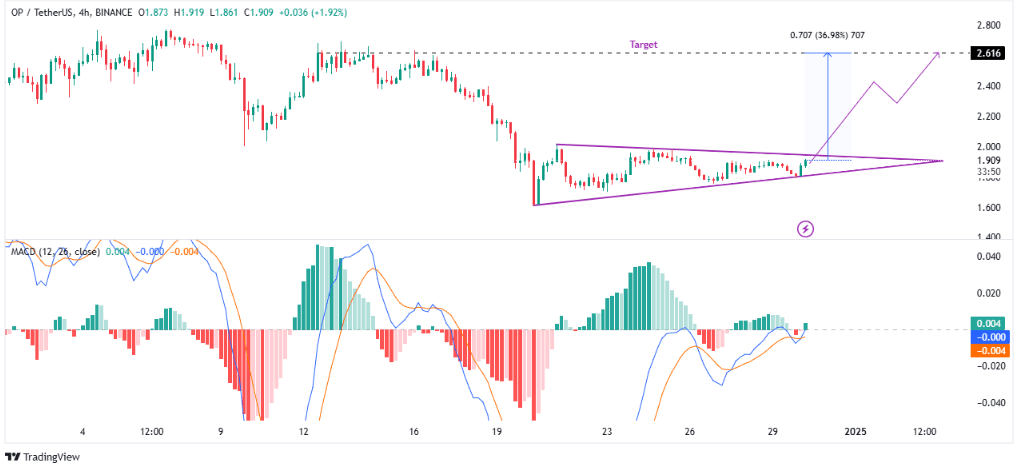Click the 16 date label on time axis
This screenshot has width=1015, height=468.
pos(414,432)
